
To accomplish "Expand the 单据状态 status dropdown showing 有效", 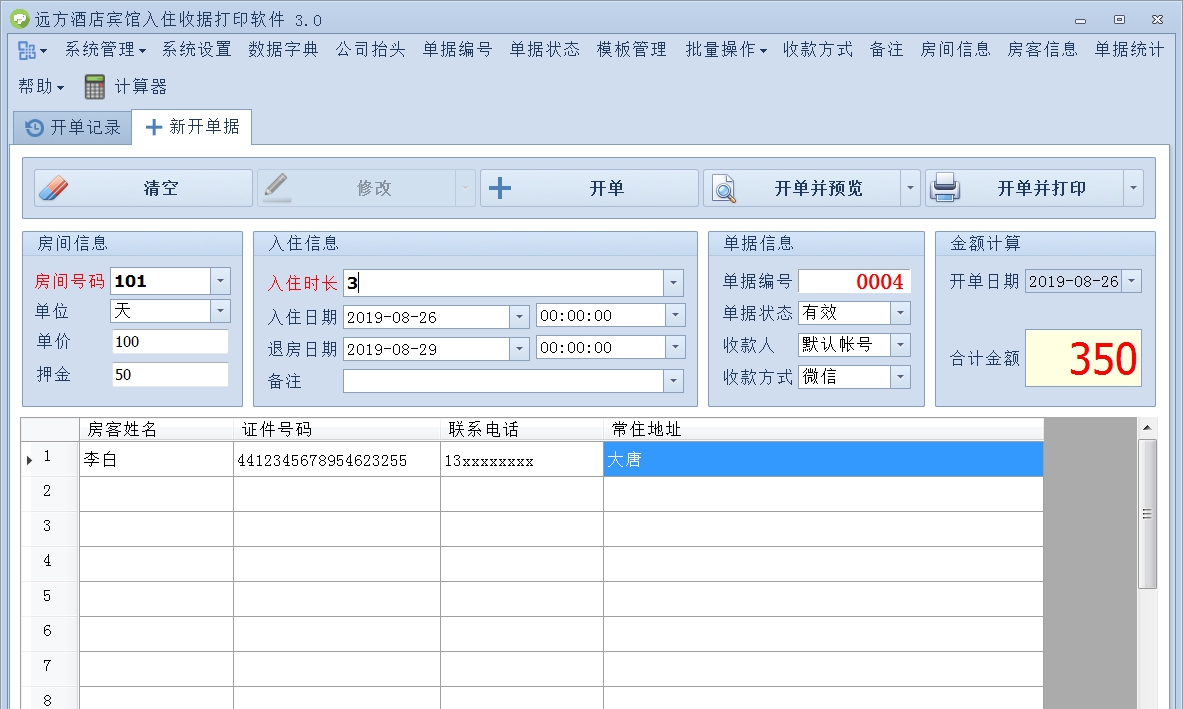I will [899, 313].
